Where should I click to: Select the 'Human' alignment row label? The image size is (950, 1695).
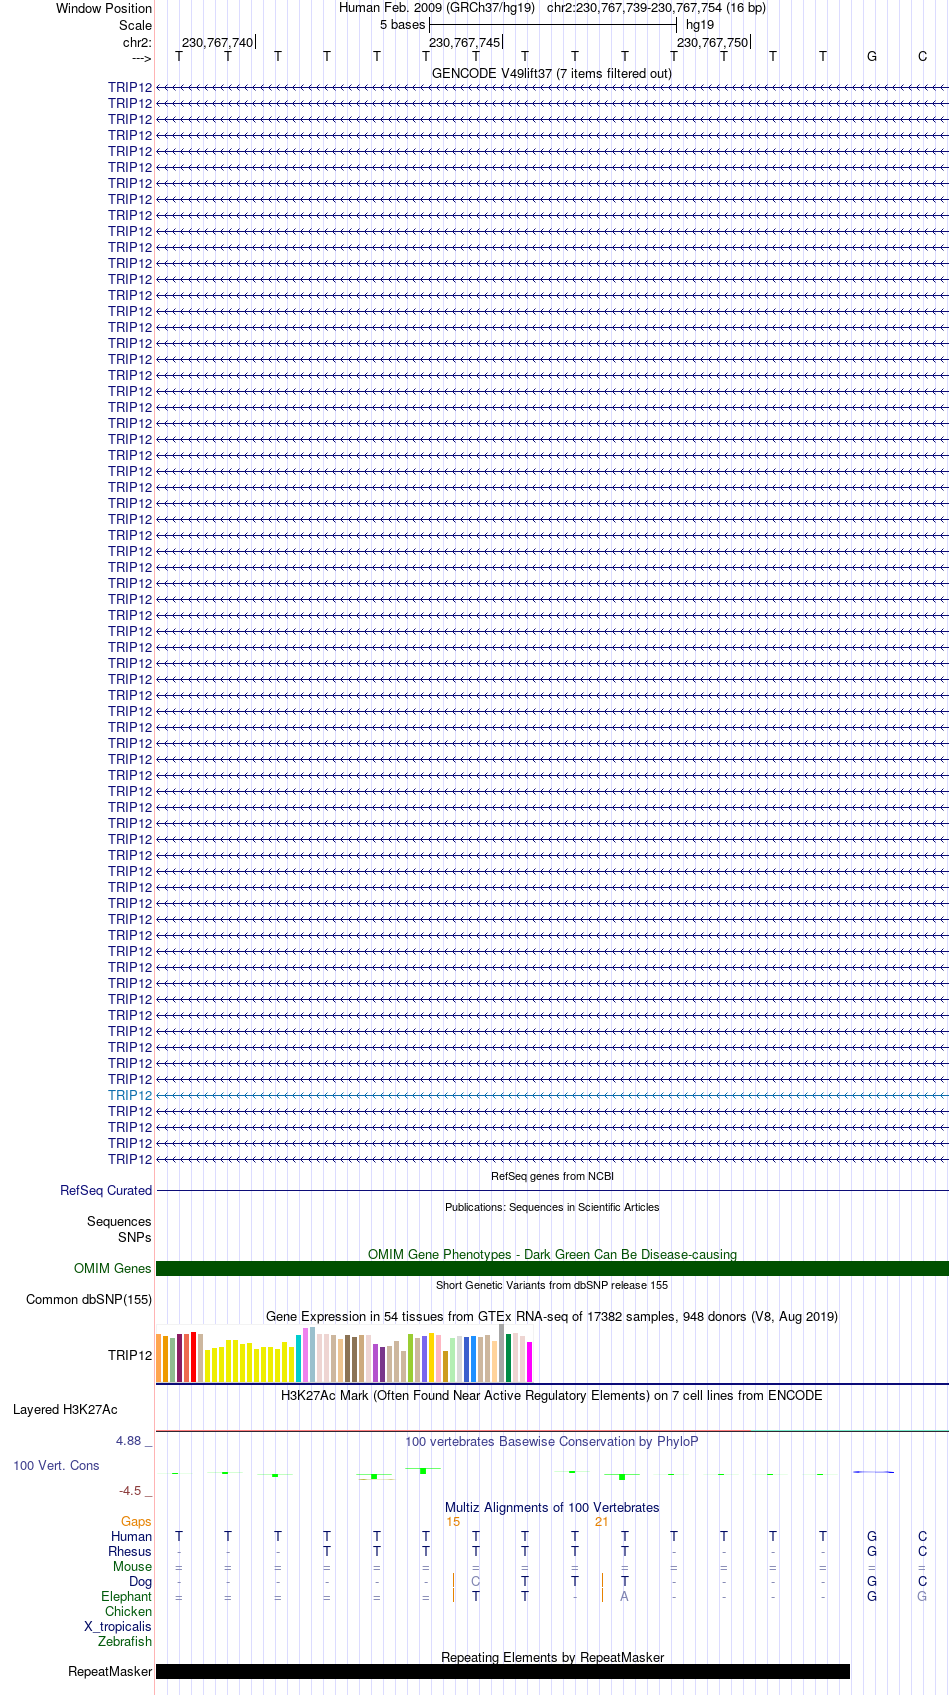click(x=132, y=1536)
